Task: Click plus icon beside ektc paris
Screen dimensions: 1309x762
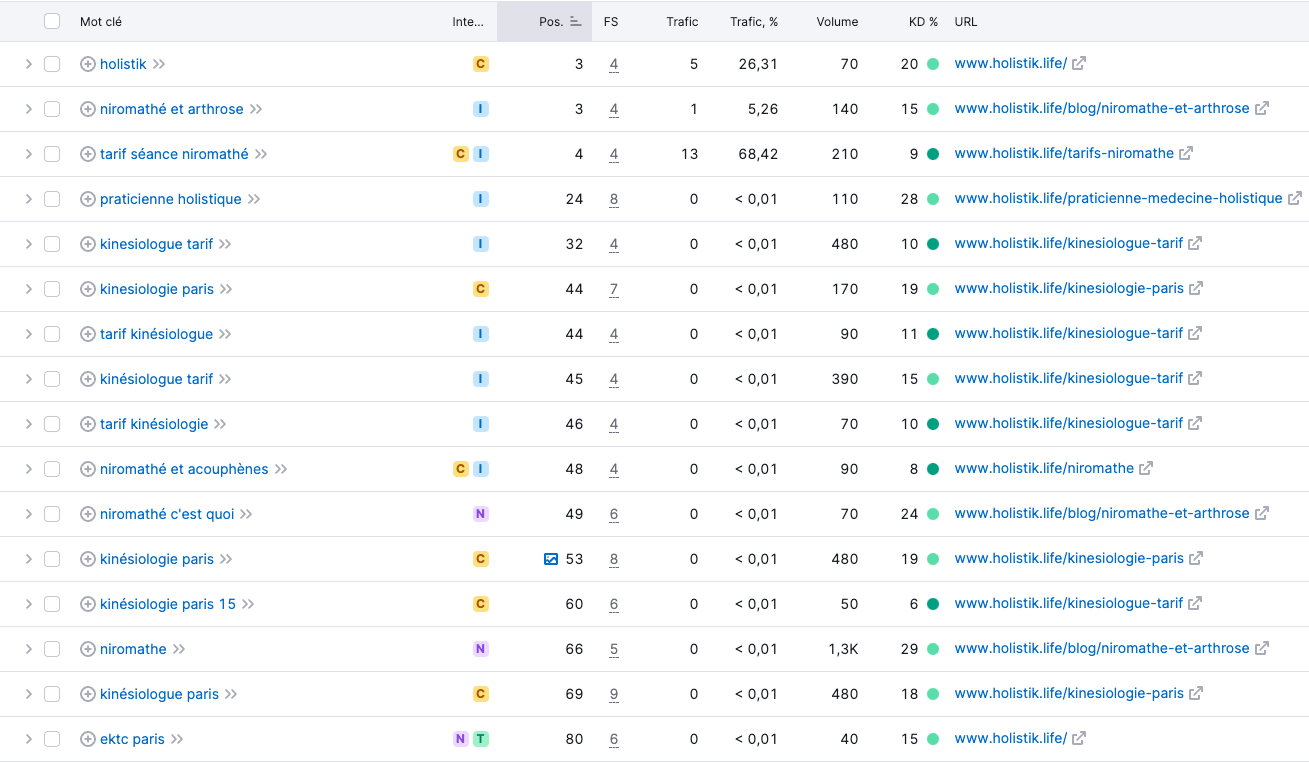Action: coord(88,739)
